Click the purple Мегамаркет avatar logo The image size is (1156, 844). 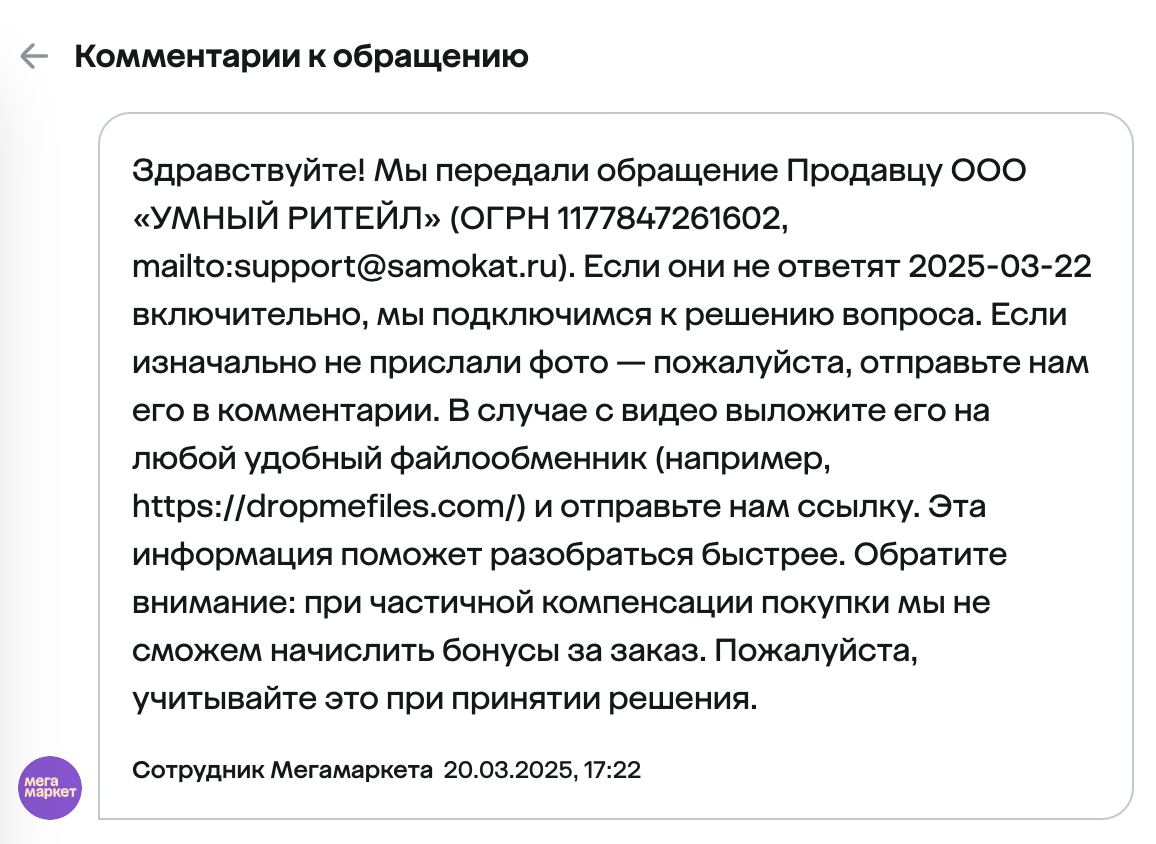point(50,788)
